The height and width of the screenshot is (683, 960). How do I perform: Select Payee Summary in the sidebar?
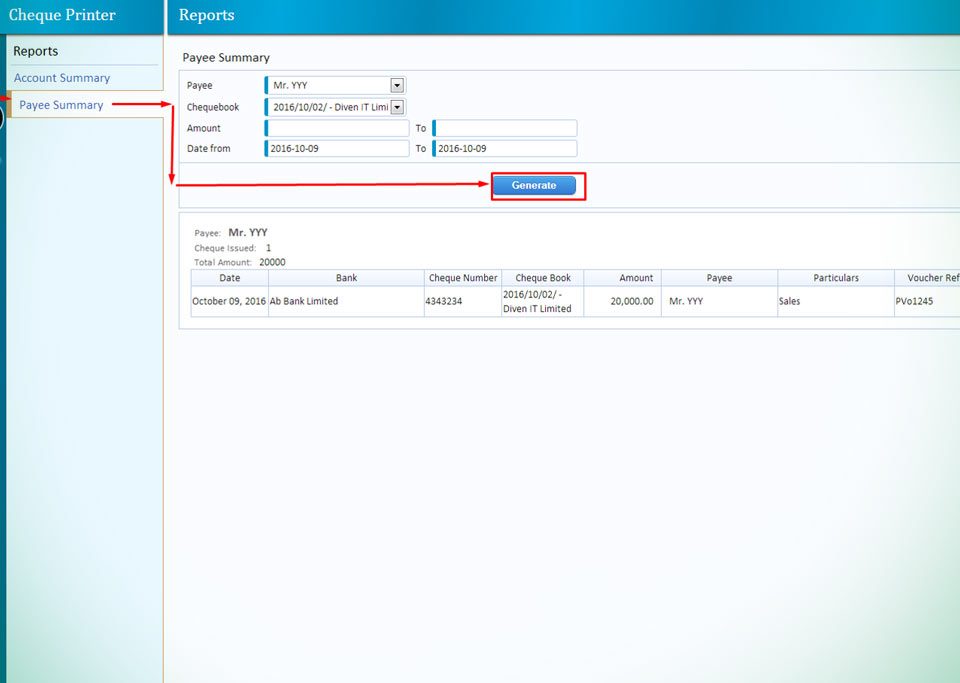coord(62,104)
